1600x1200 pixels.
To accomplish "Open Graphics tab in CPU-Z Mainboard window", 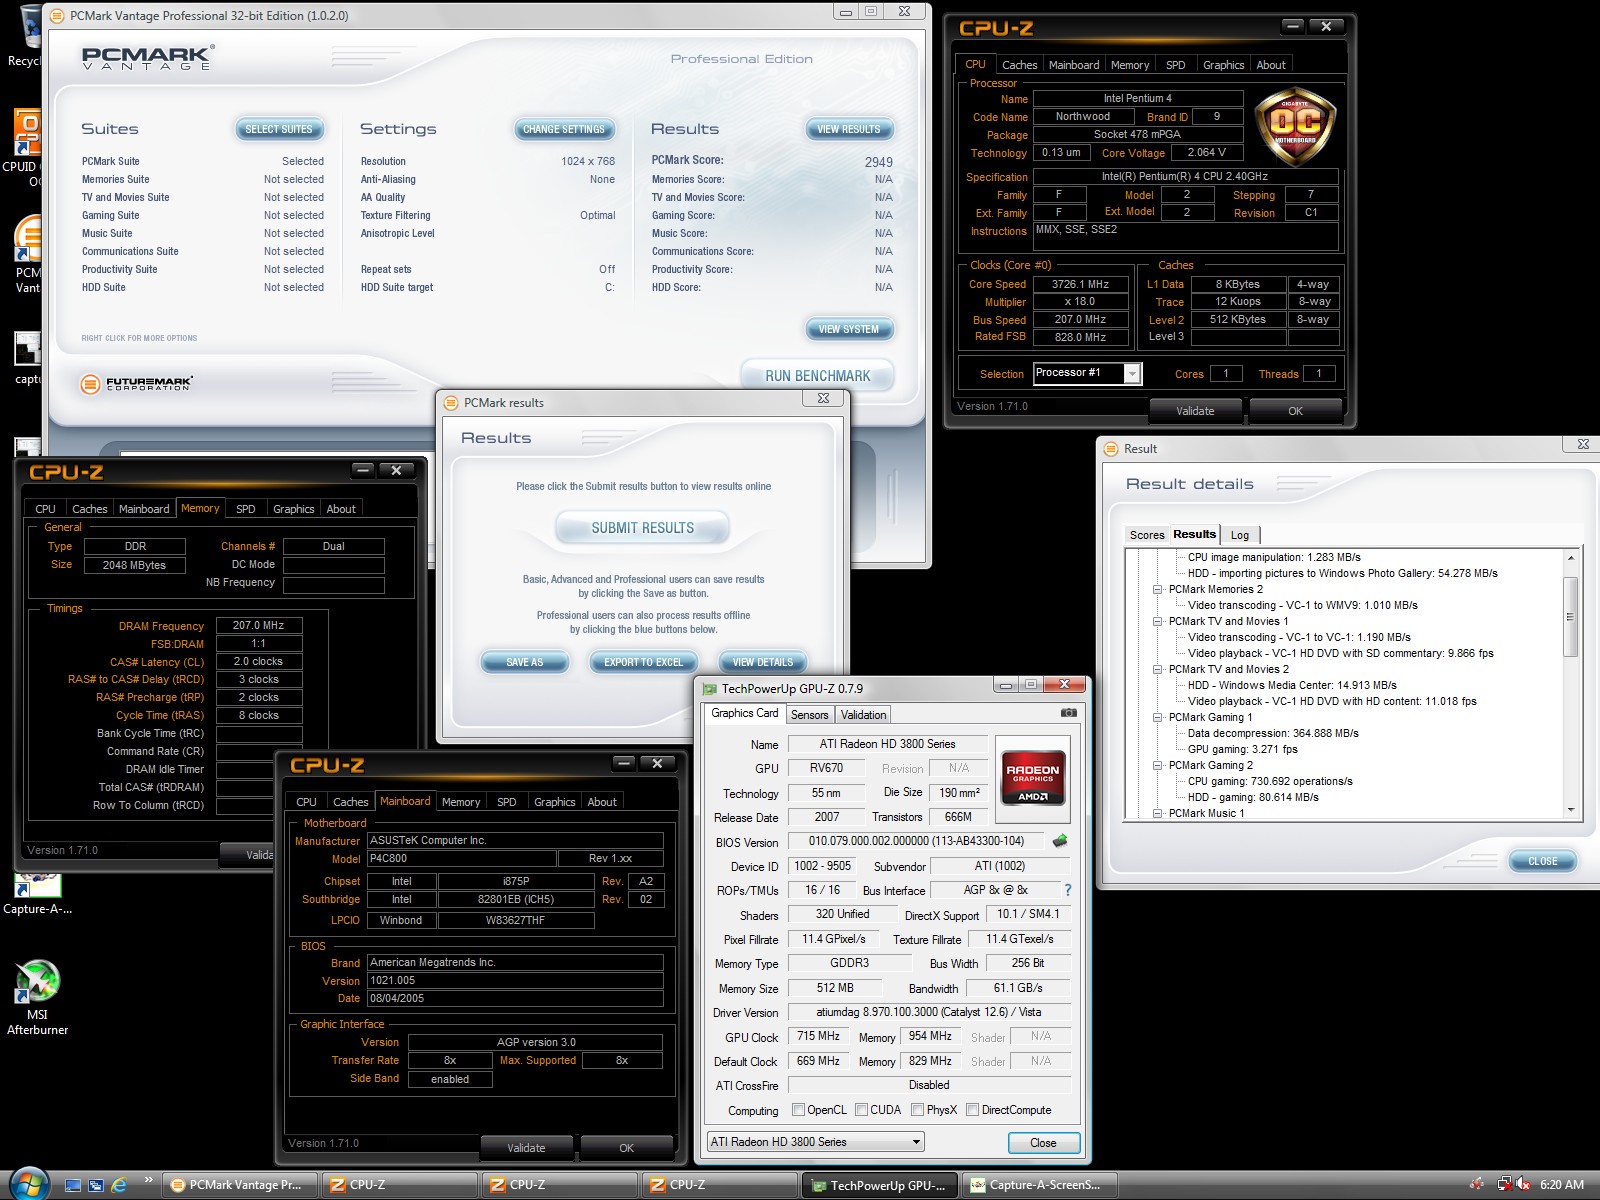I will point(554,802).
